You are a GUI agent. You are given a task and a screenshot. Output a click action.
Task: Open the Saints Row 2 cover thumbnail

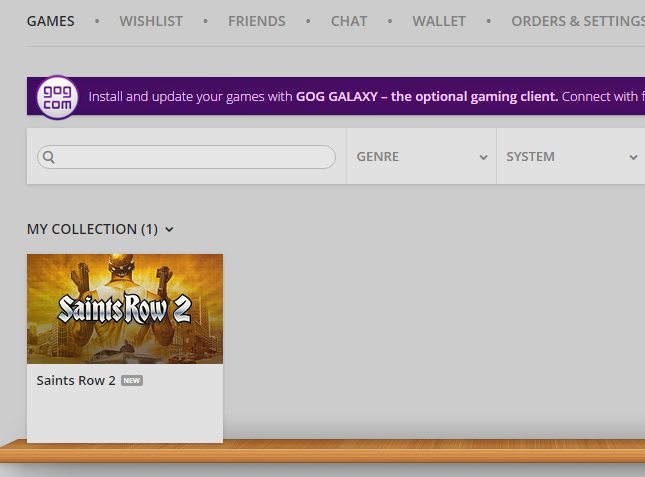point(125,309)
